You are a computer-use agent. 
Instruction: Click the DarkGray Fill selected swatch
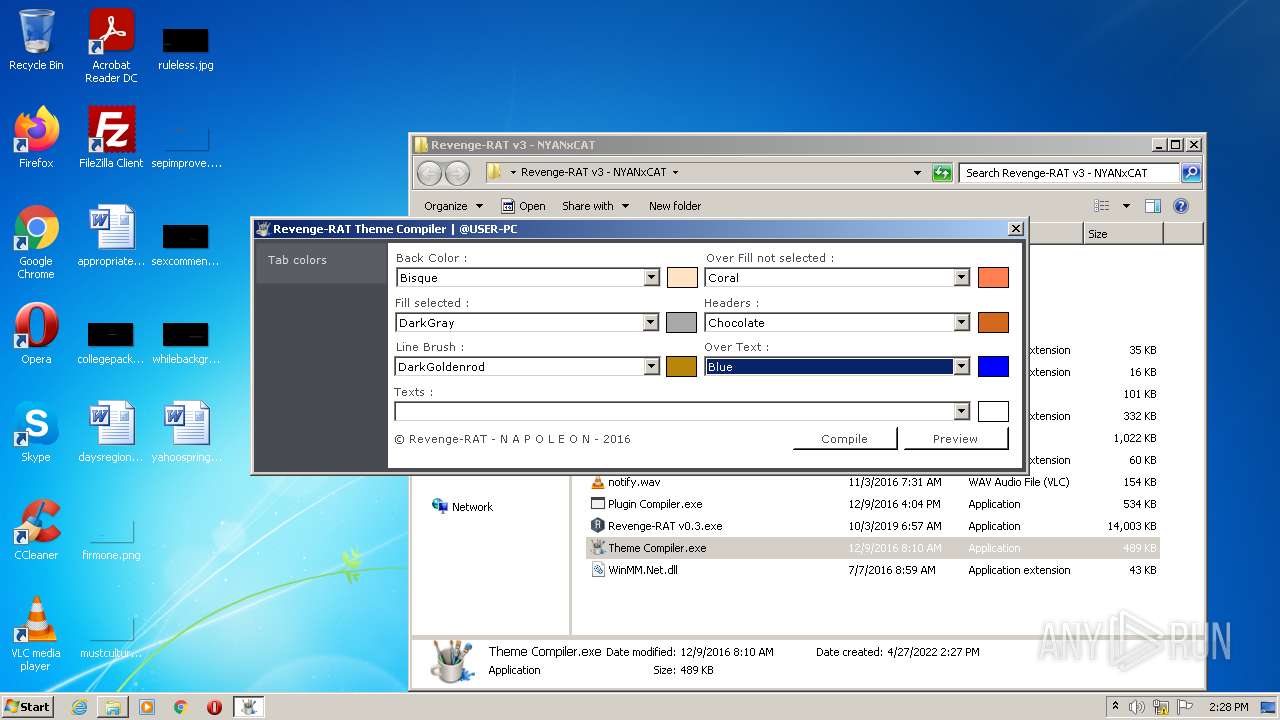682,322
